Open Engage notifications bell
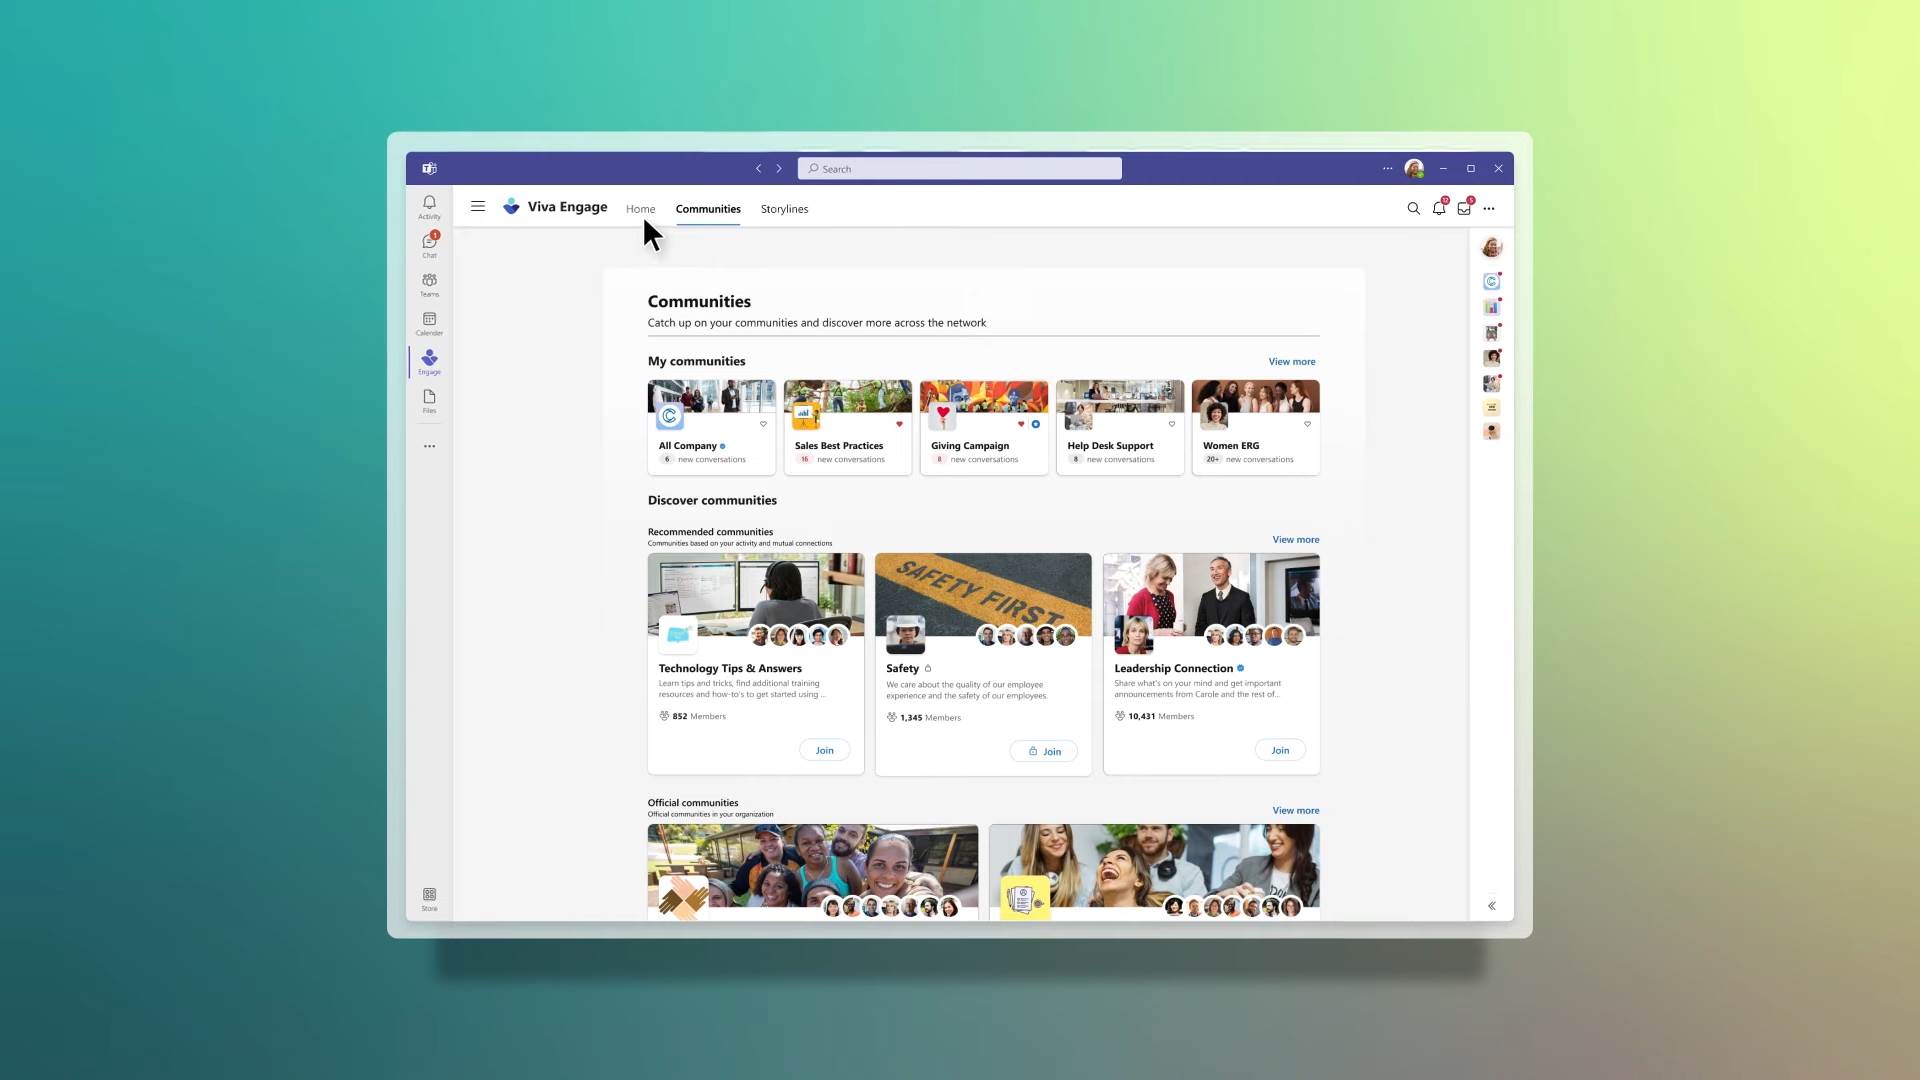 click(1439, 208)
